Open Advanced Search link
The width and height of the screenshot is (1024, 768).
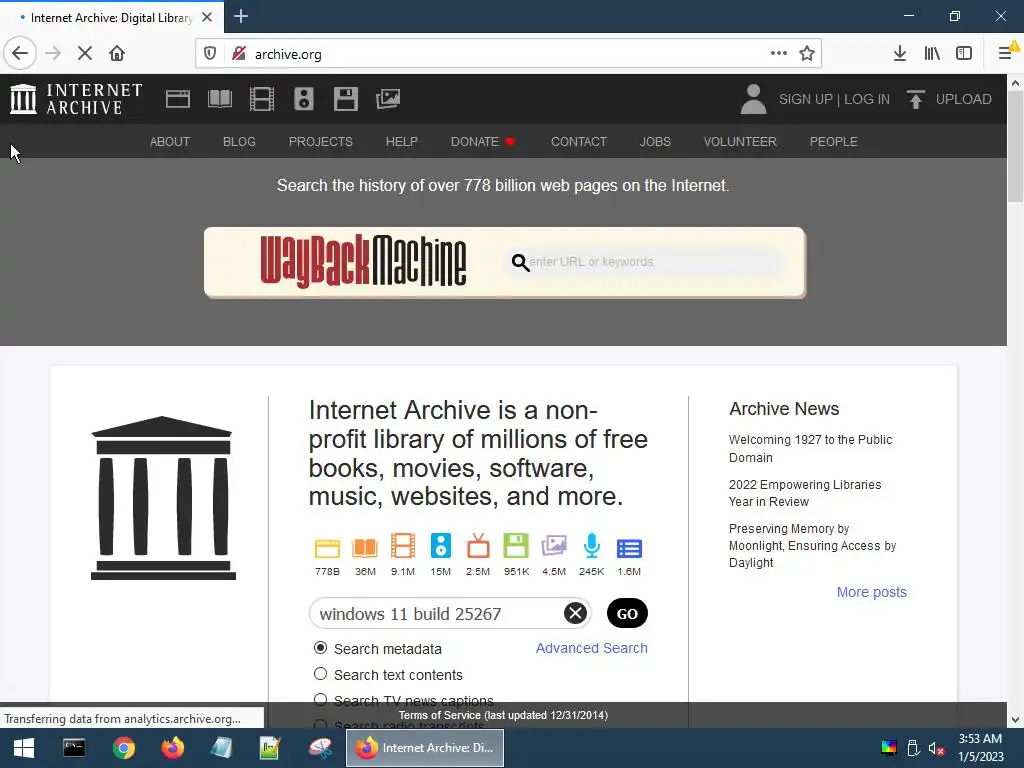[592, 648]
